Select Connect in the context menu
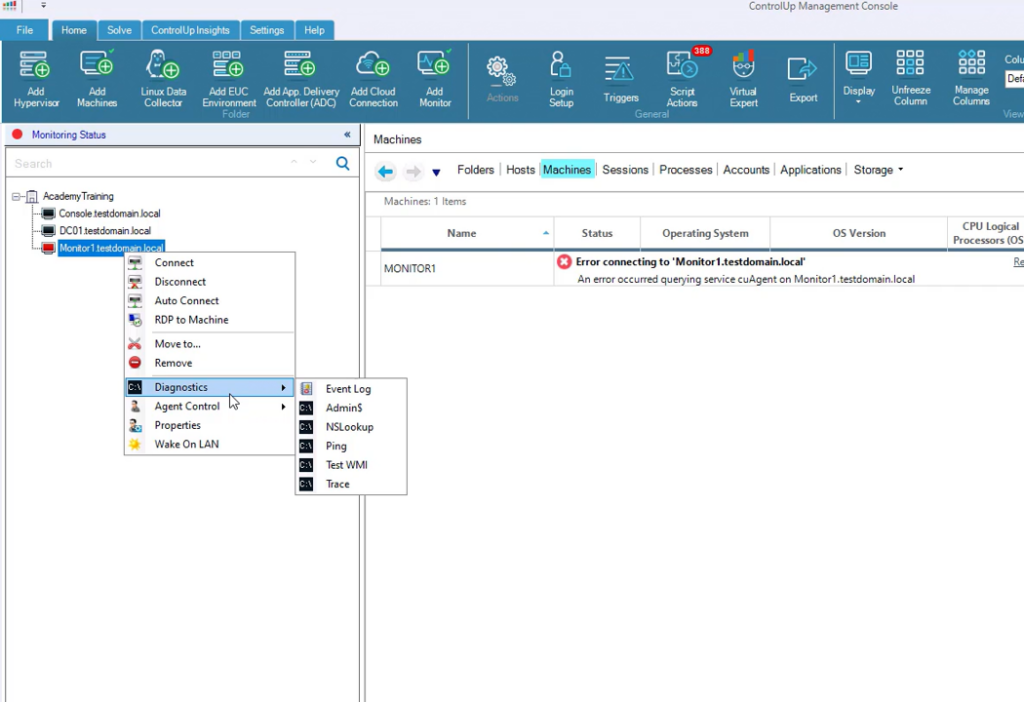 [209, 263]
